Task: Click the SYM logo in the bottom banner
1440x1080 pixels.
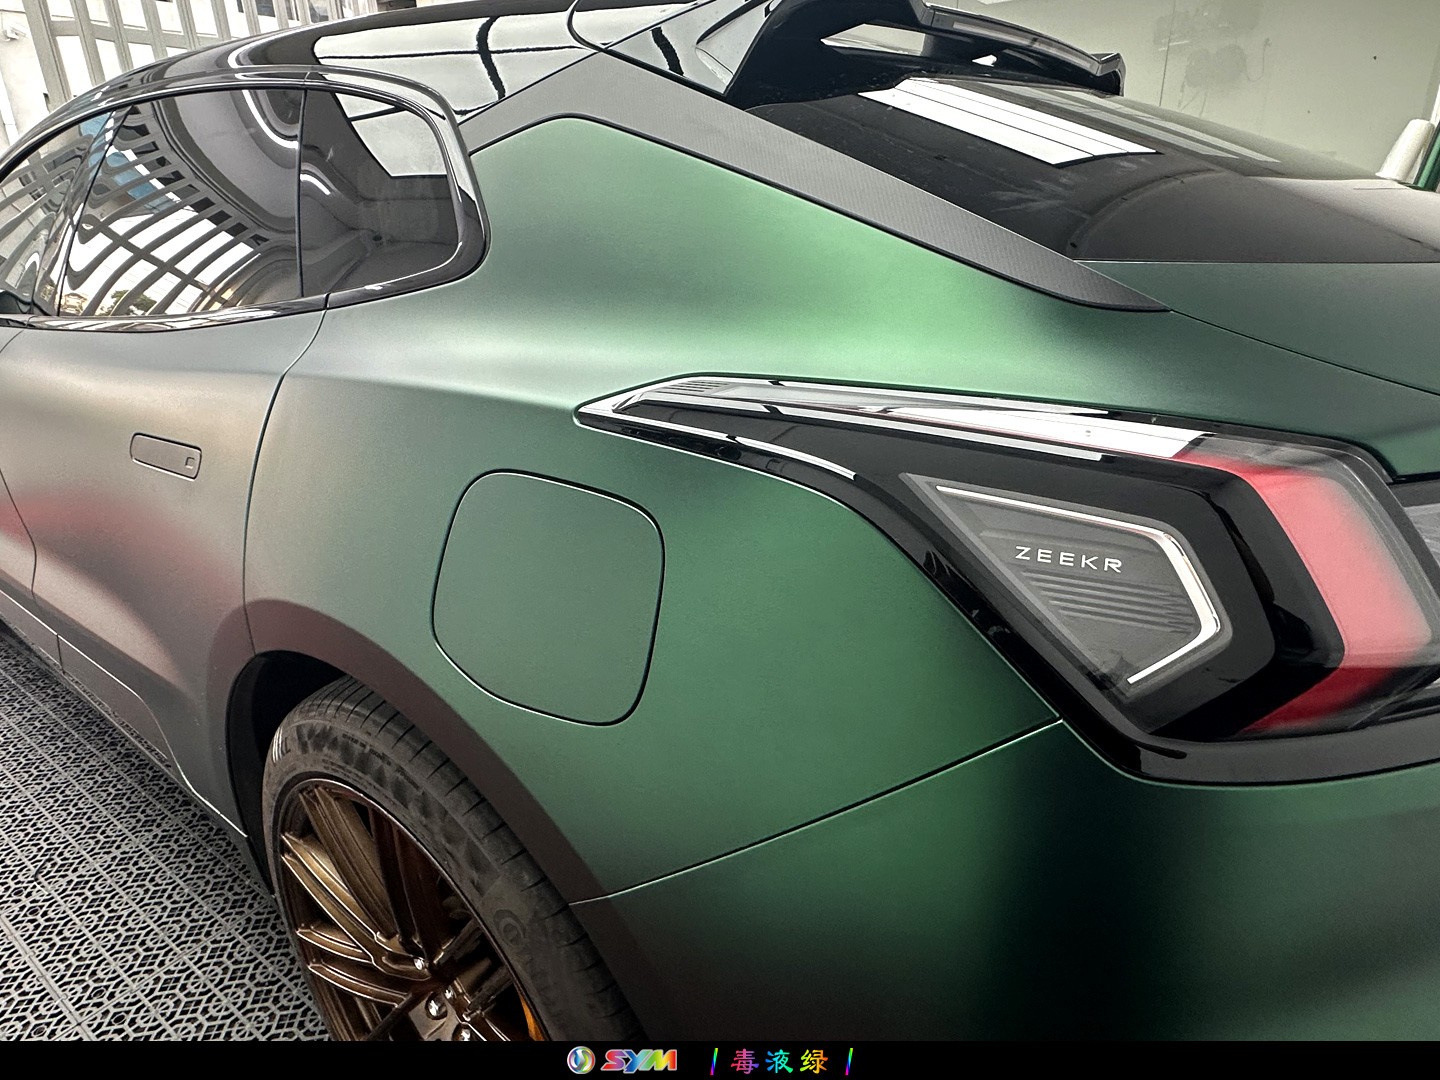Action: pos(622,1060)
